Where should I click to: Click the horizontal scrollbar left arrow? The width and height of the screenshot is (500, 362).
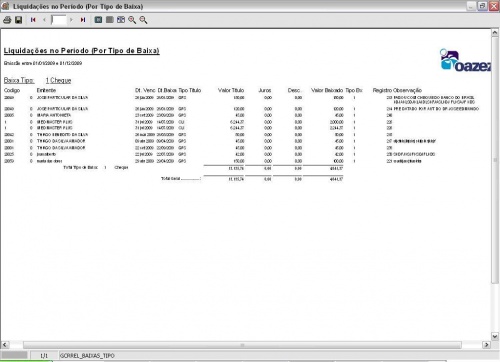point(4,345)
